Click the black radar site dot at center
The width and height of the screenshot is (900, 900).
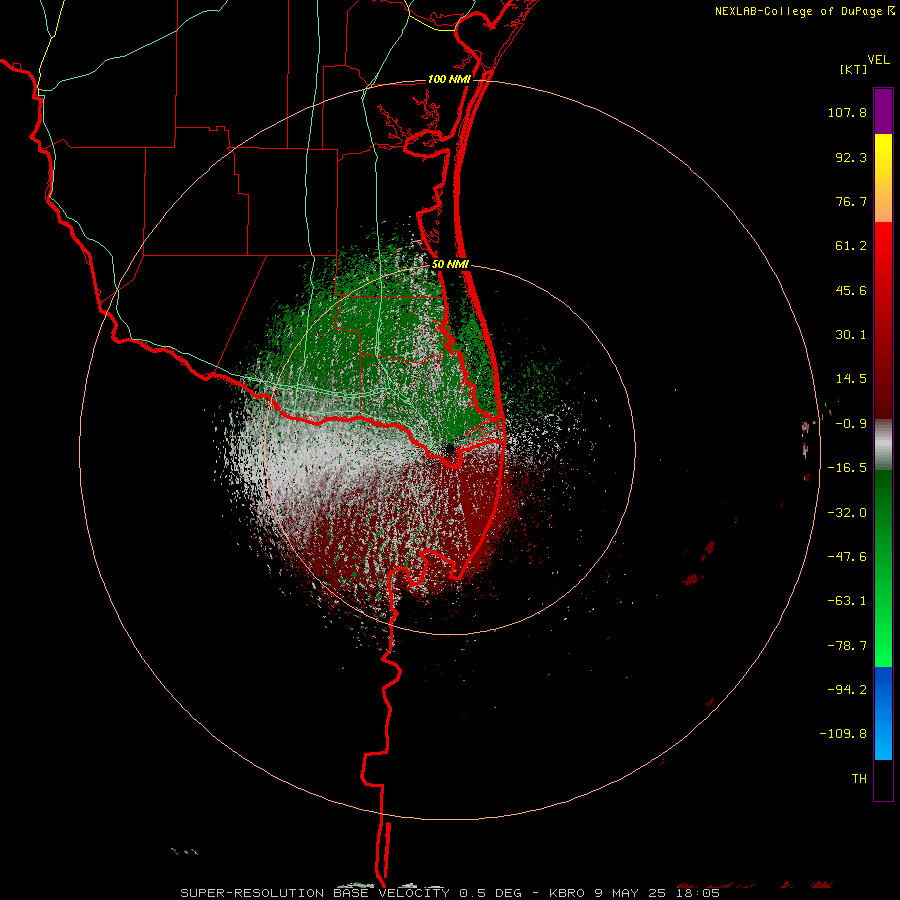(x=450, y=448)
